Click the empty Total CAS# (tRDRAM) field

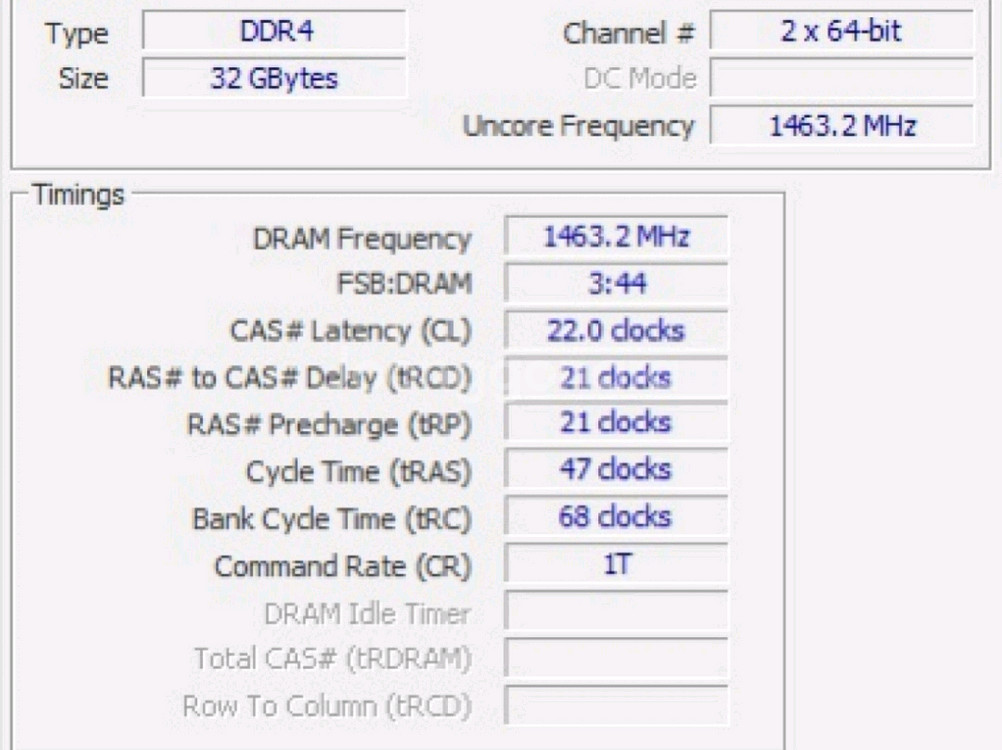click(x=616, y=659)
